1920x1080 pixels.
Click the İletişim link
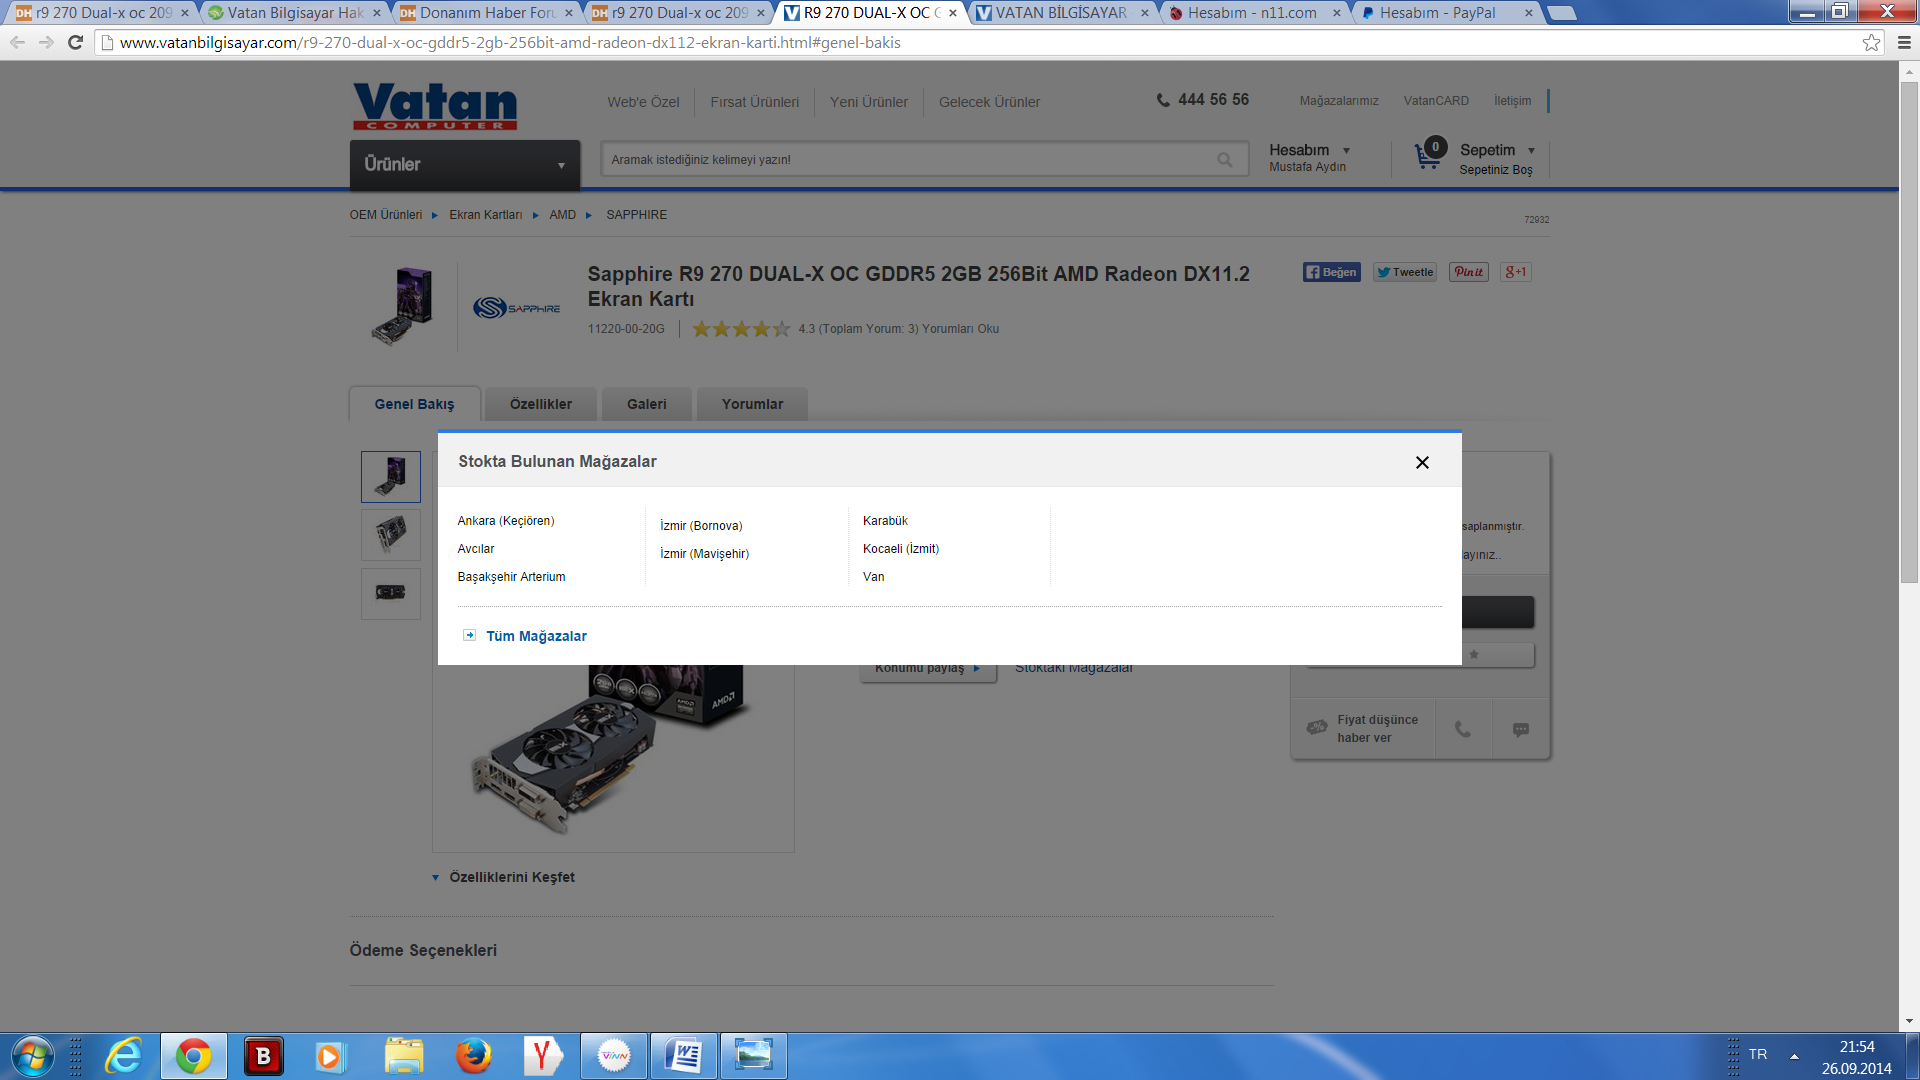[1512, 101]
